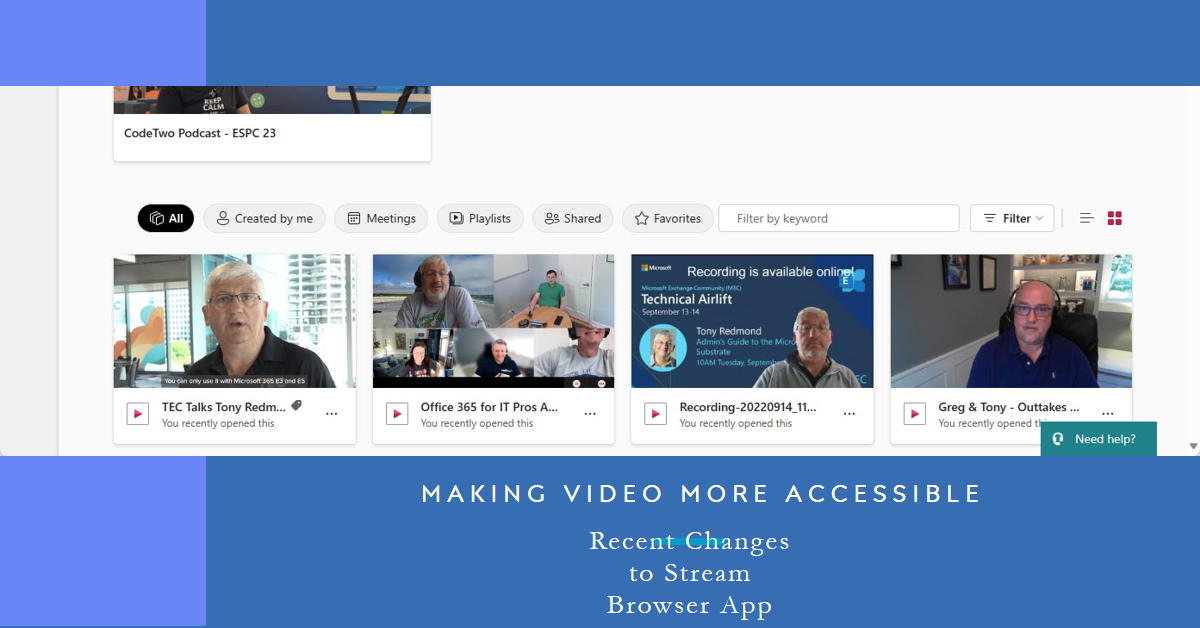Open the CodeTwo Podcast video thumbnail

pos(272,100)
